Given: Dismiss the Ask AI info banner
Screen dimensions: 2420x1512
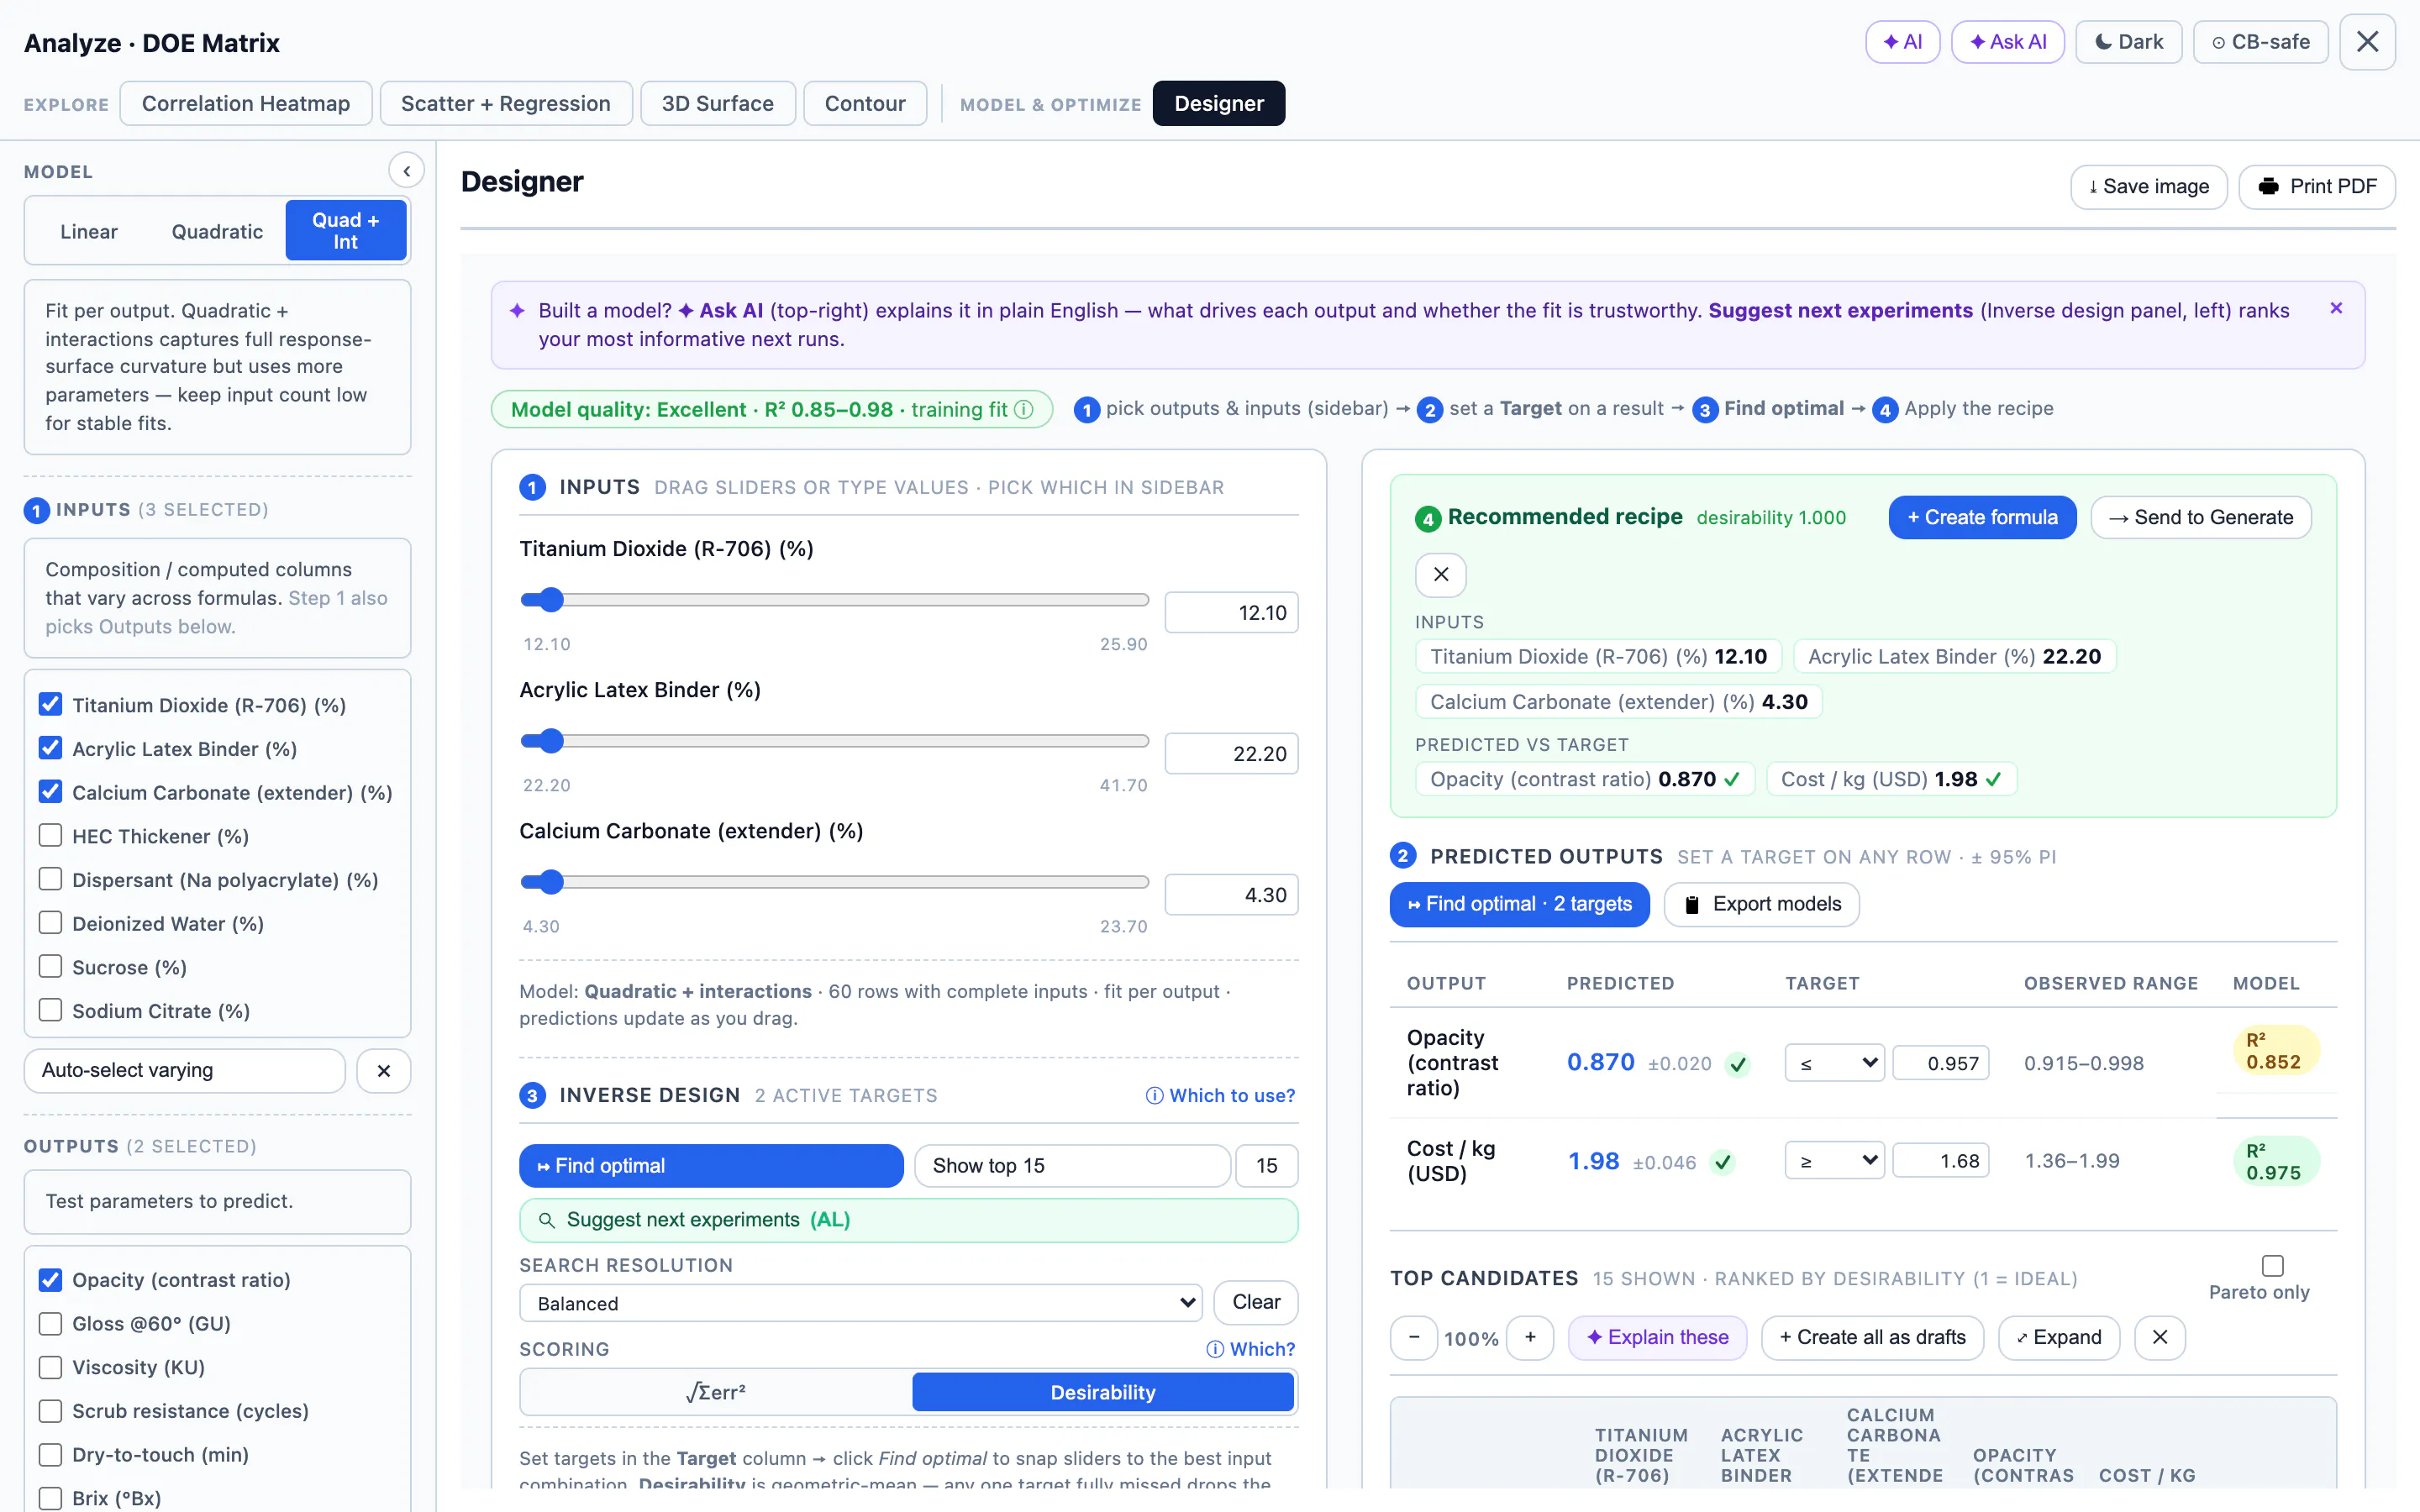Looking at the screenshot, I should 2336,309.
